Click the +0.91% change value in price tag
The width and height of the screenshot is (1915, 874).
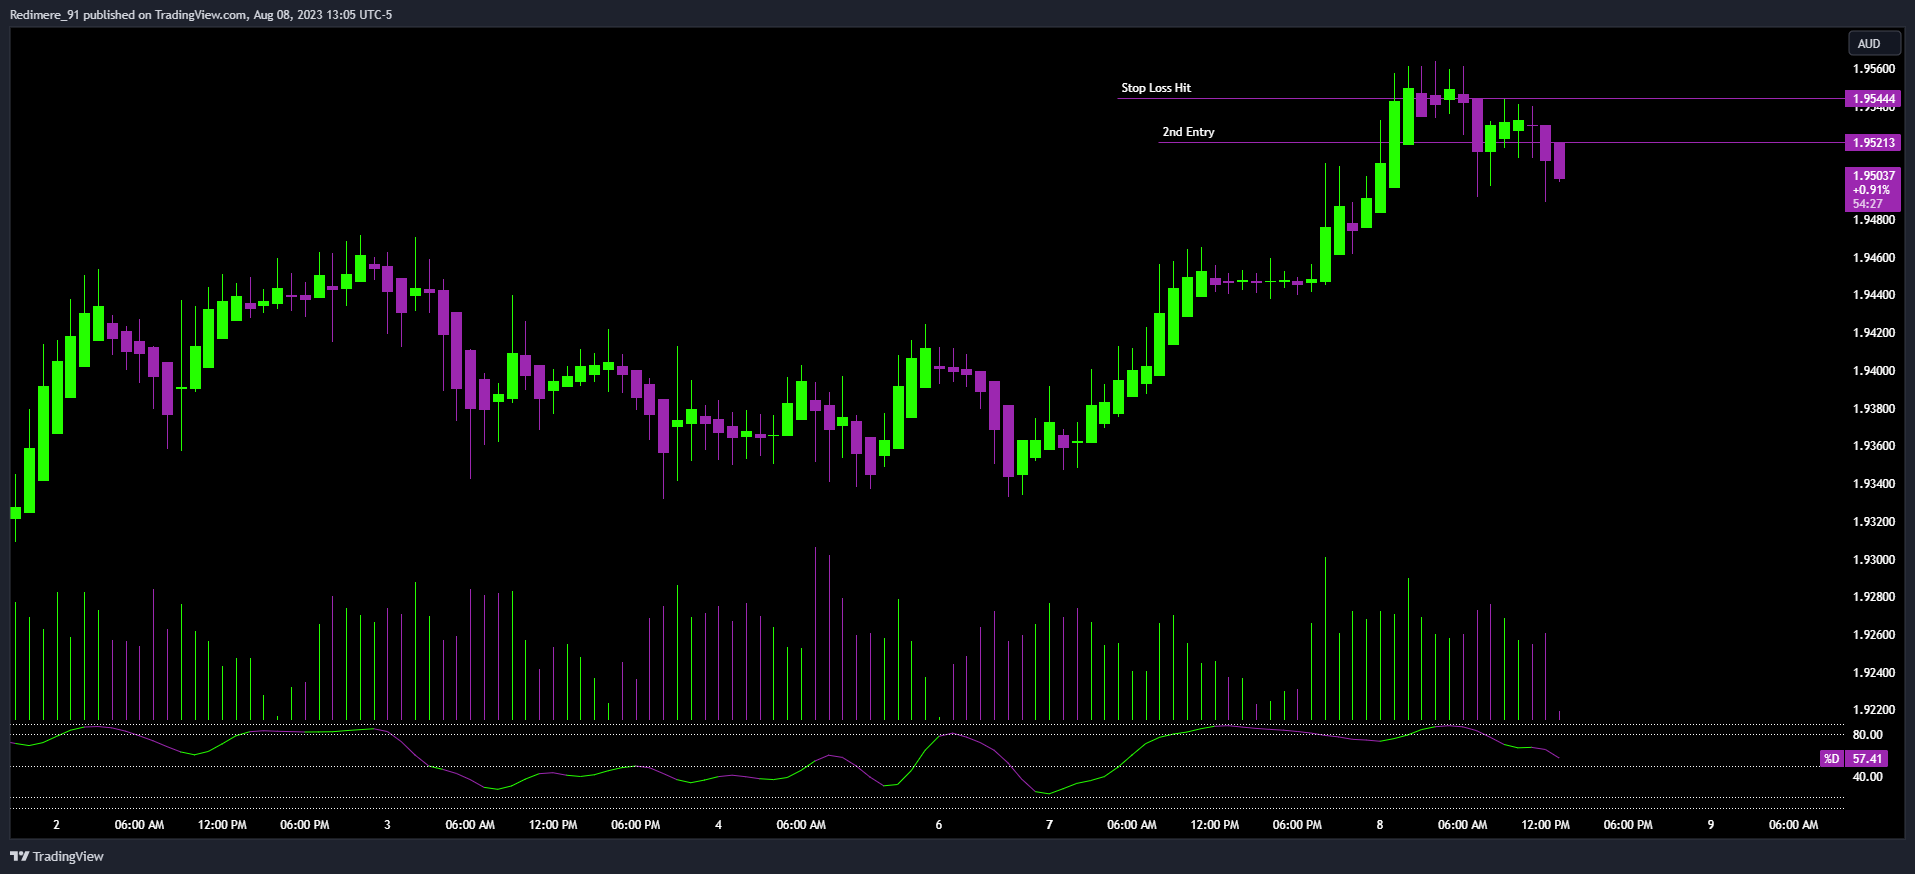coord(1872,190)
